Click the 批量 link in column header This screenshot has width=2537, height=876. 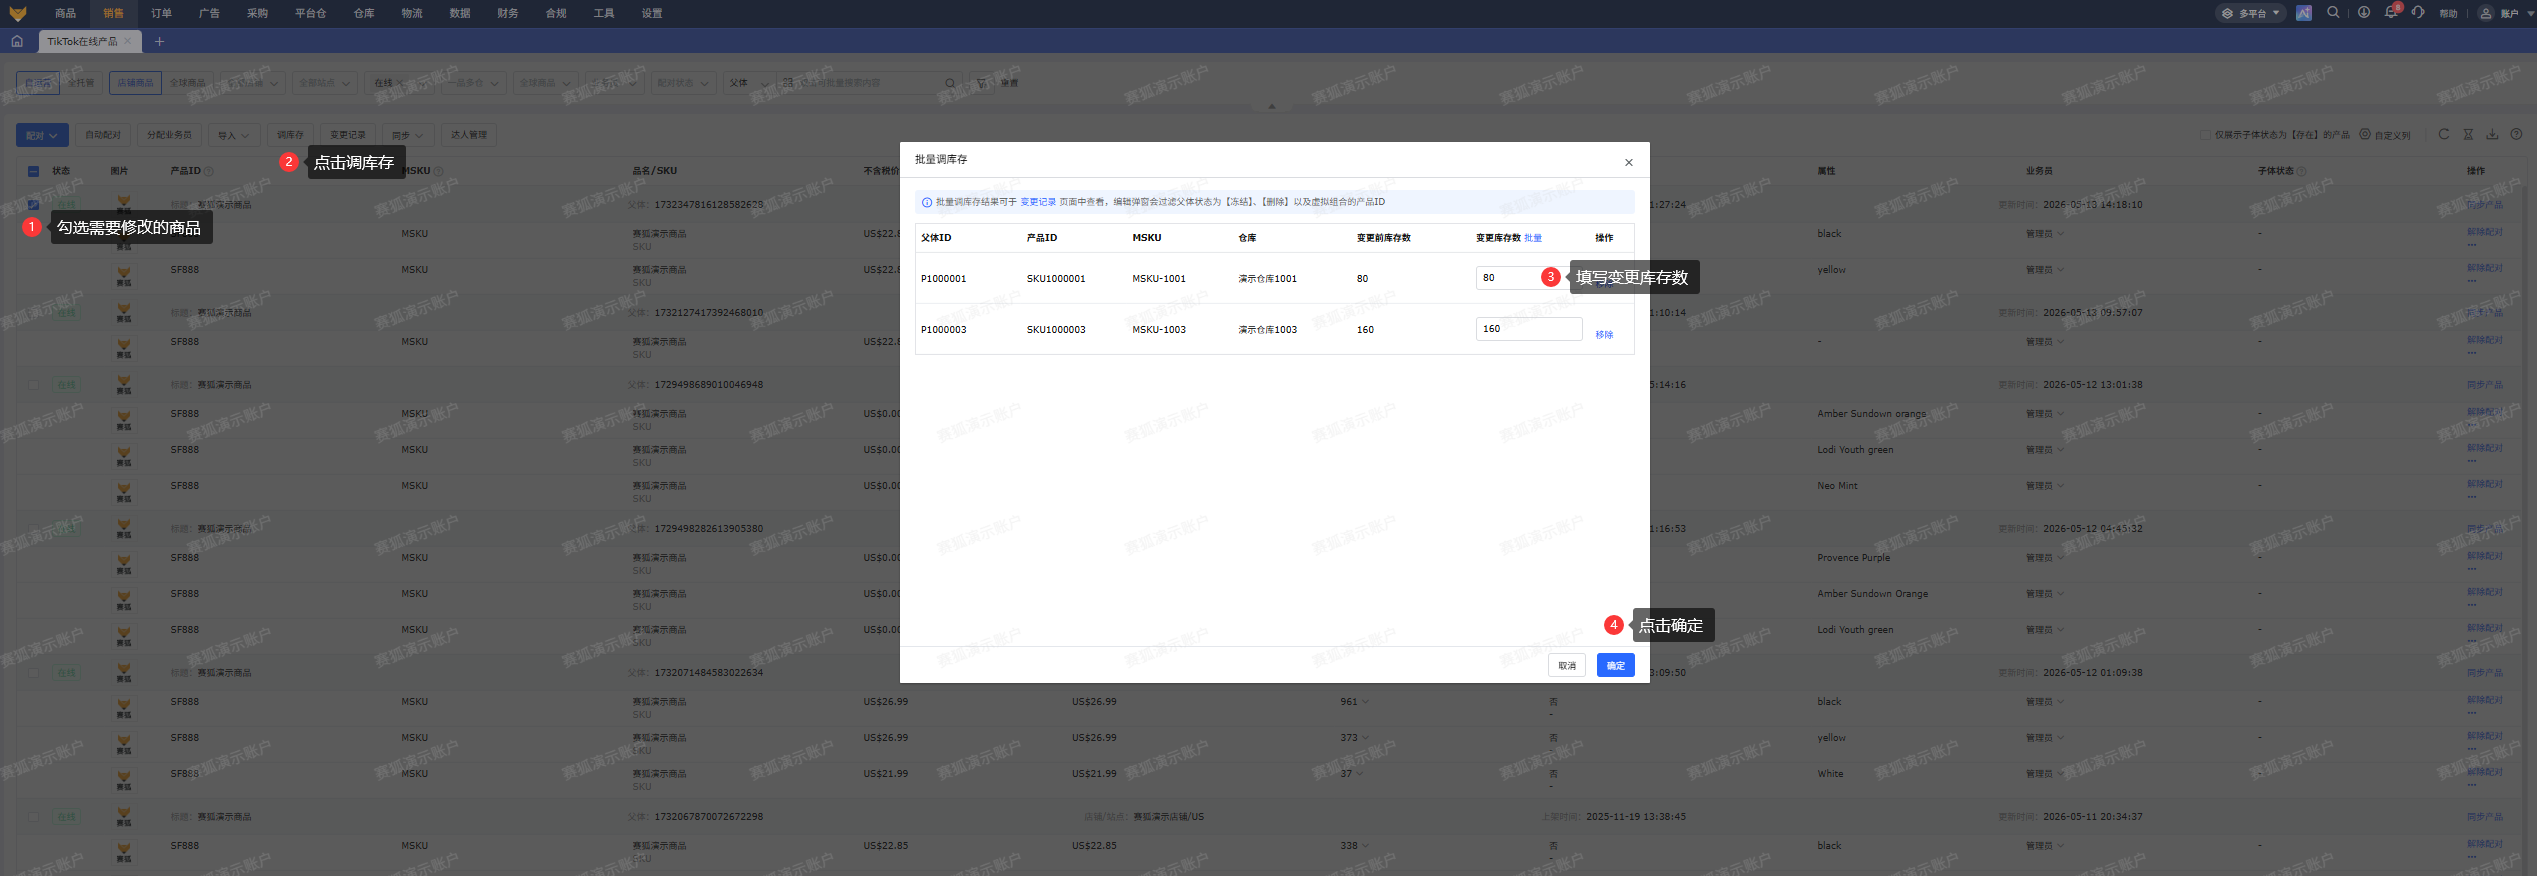point(1533,238)
